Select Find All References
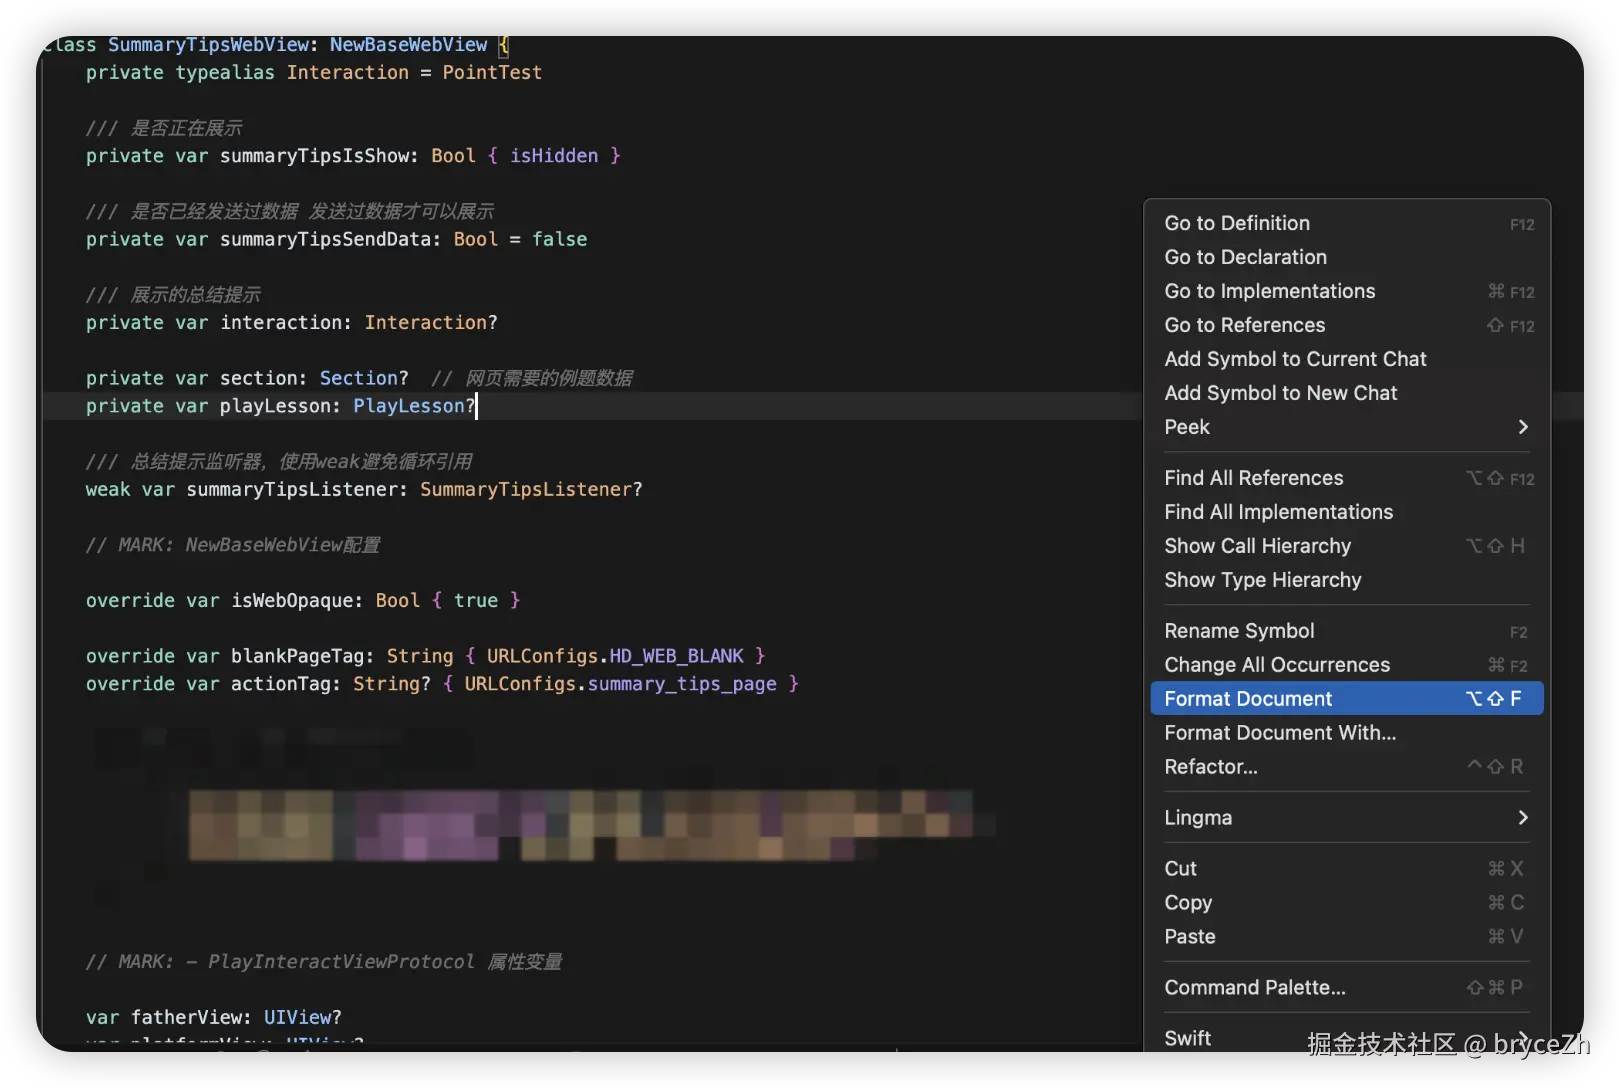The image size is (1620, 1088). point(1253,478)
